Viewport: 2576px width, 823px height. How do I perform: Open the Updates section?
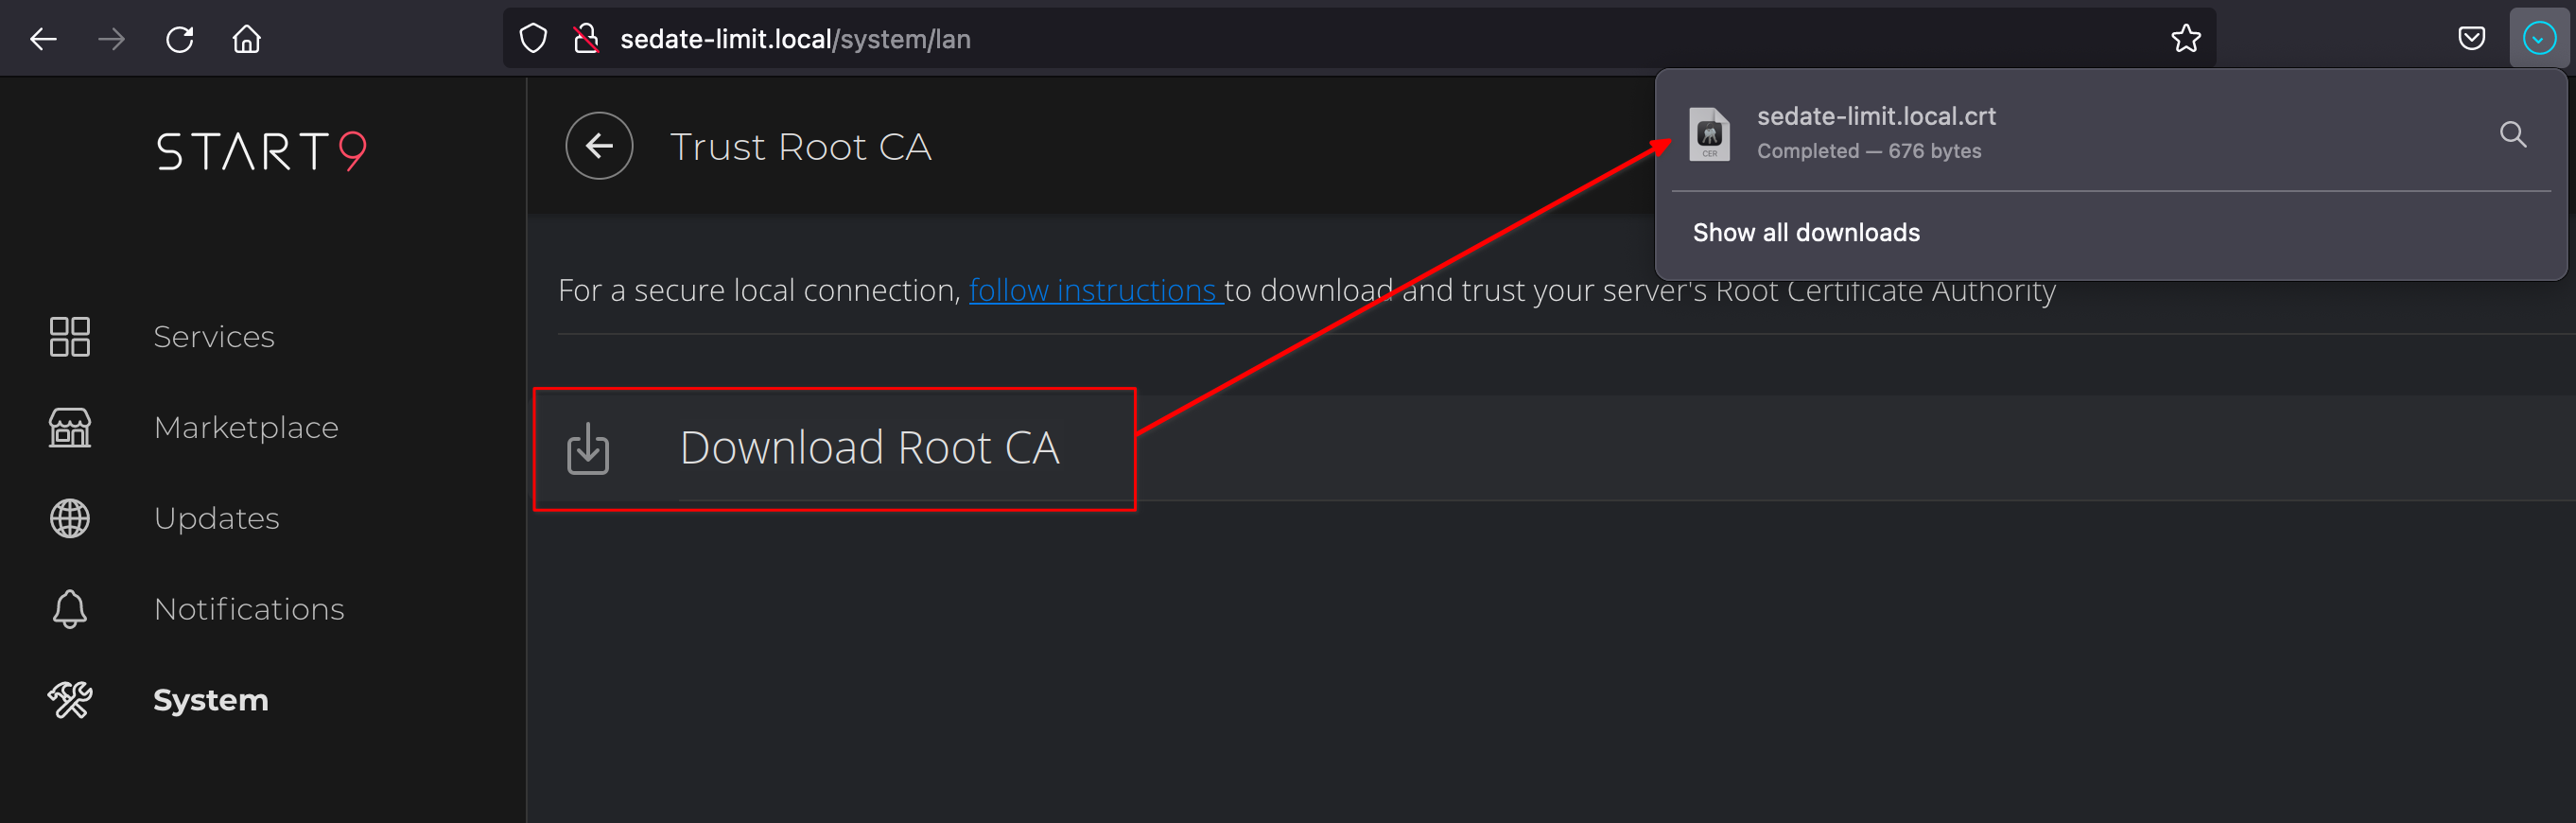216,519
